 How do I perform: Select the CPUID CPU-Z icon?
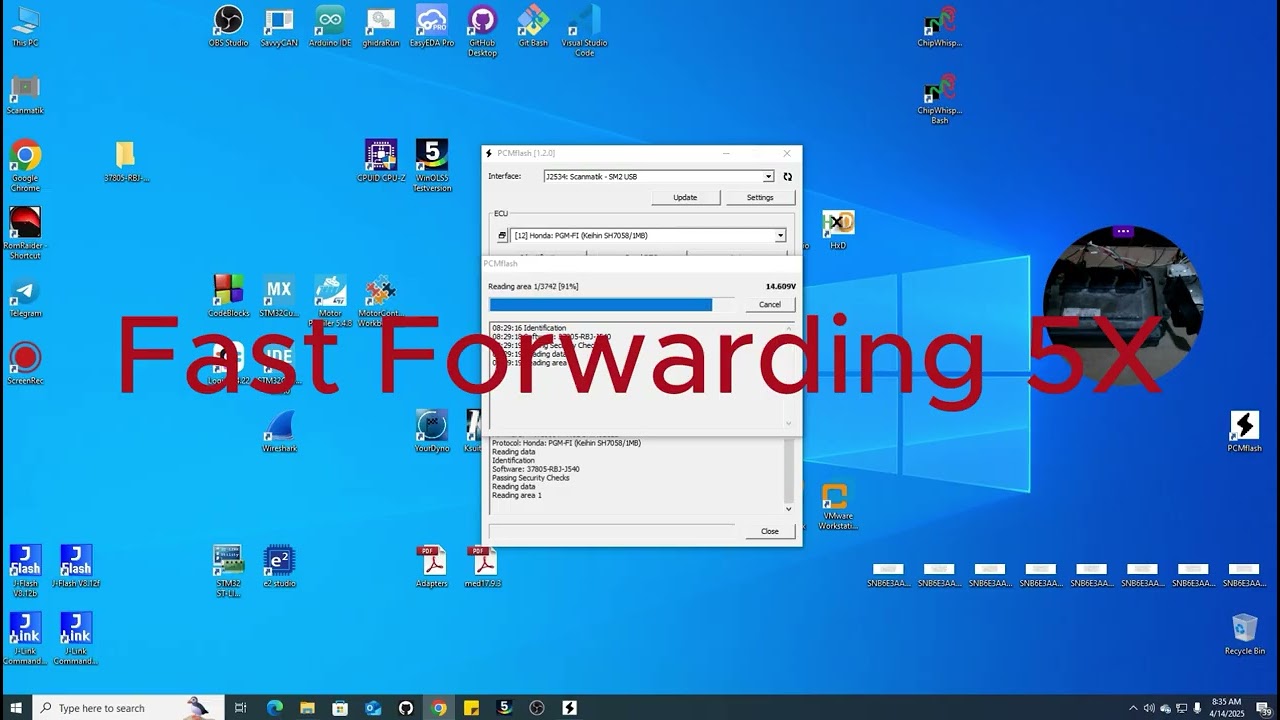coord(381,160)
